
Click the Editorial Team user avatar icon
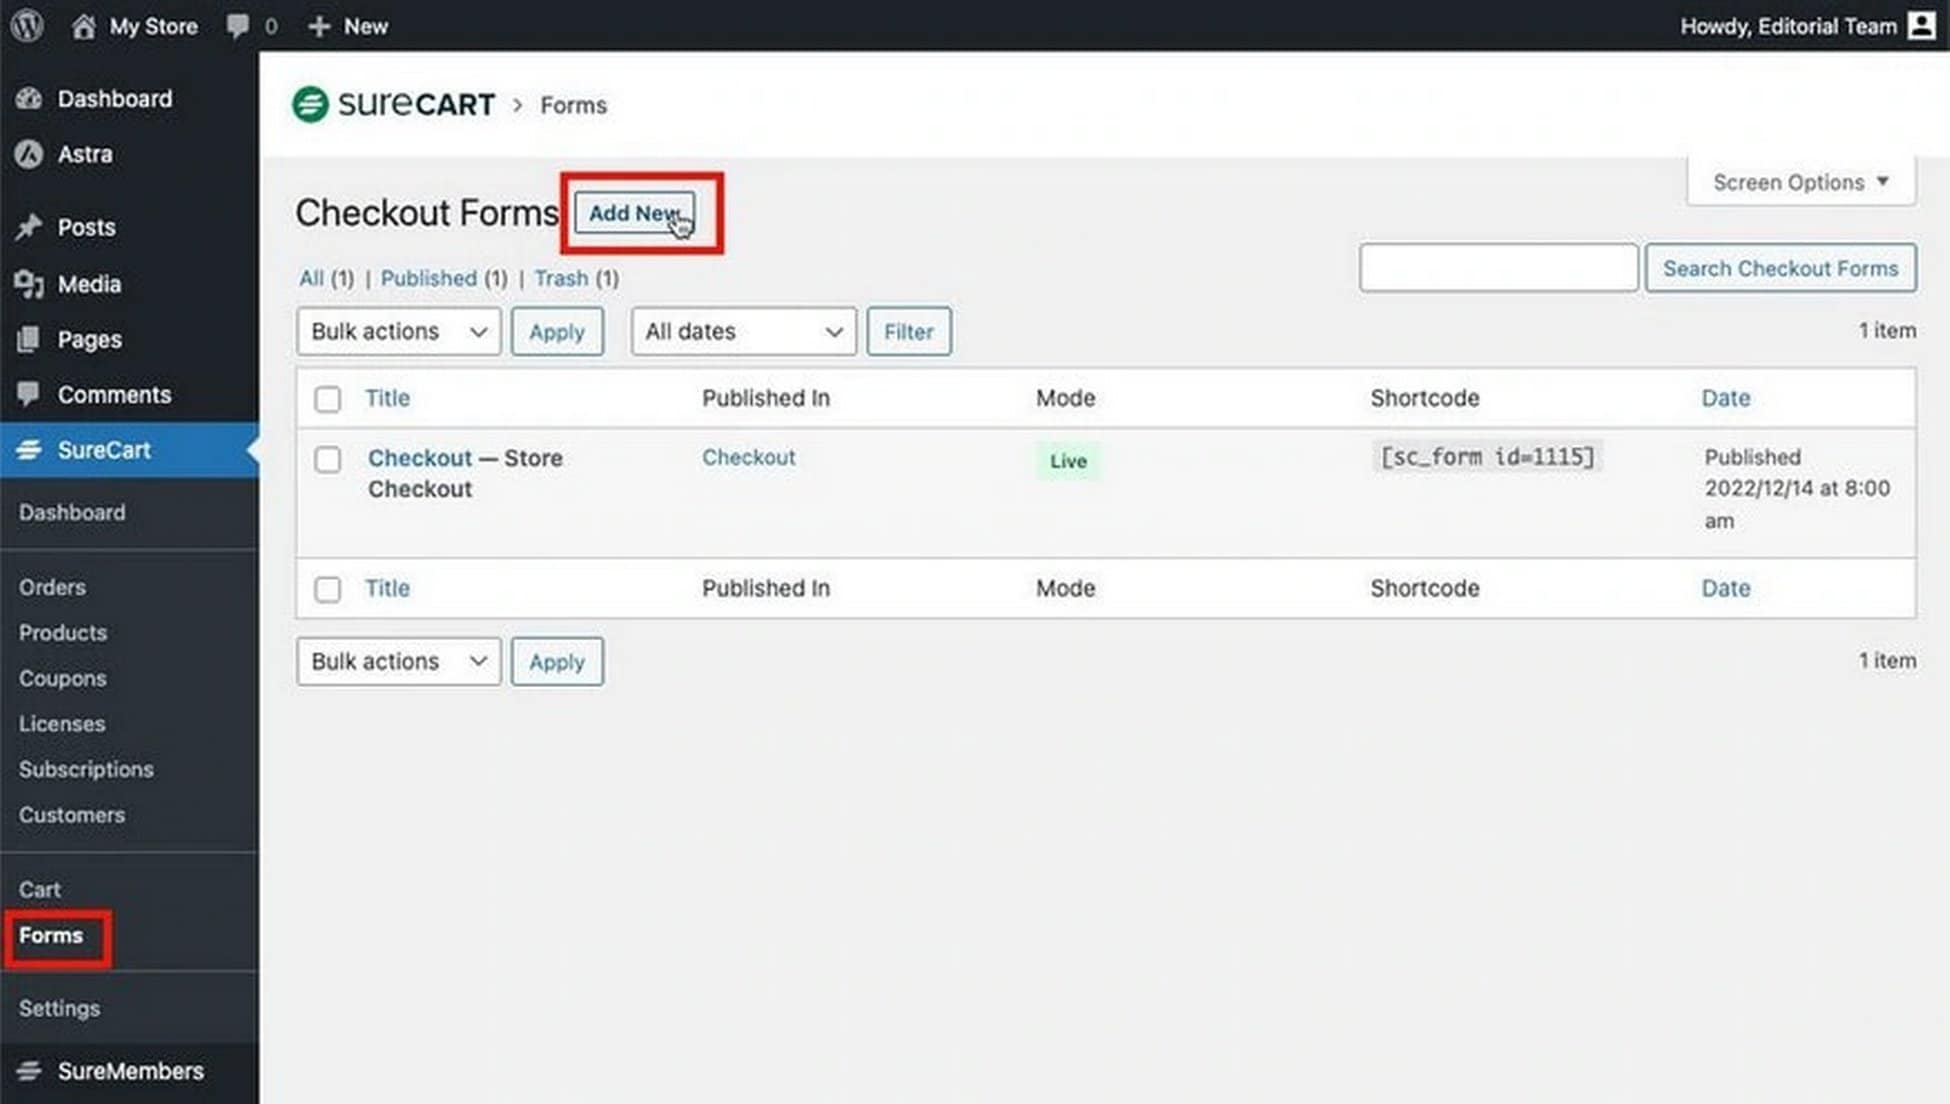pyautogui.click(x=1922, y=26)
